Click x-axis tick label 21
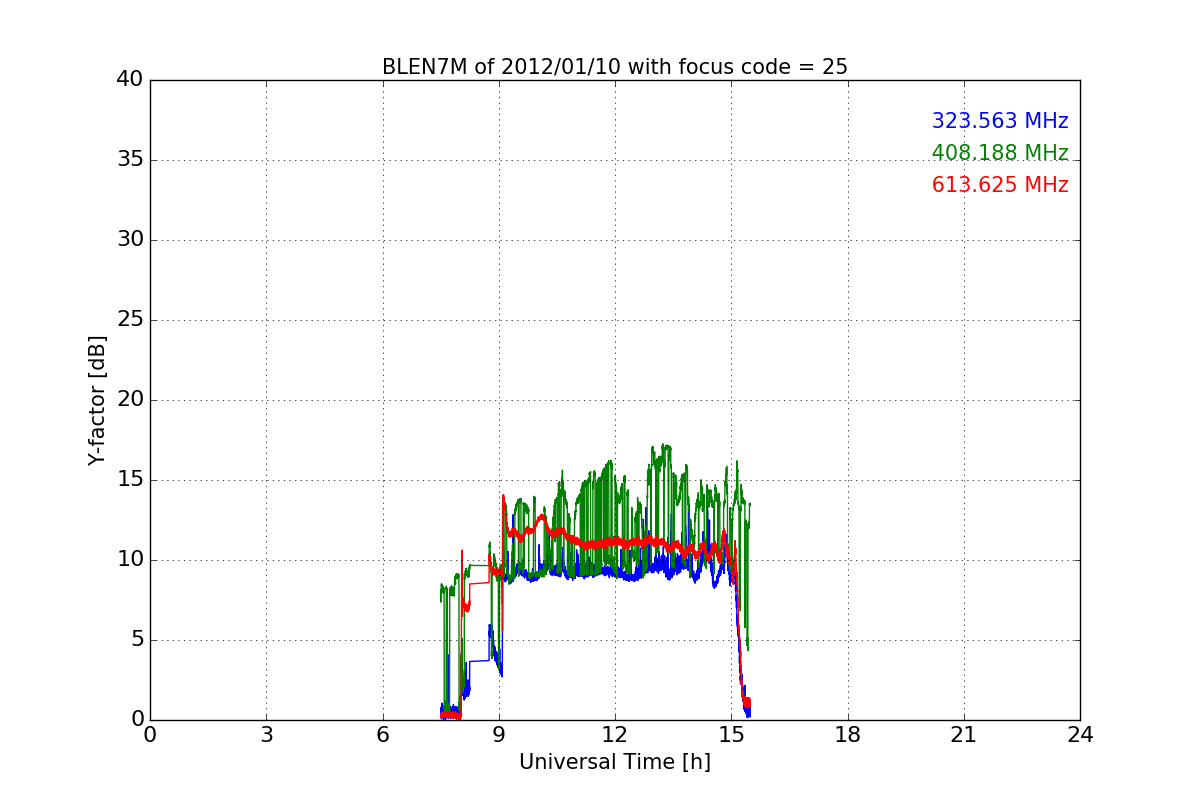The width and height of the screenshot is (1200, 800). pyautogui.click(x=963, y=735)
